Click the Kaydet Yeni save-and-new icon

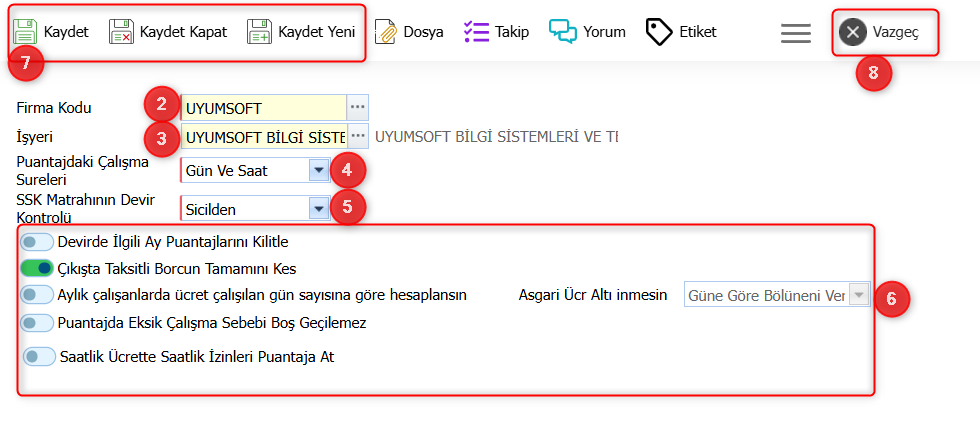click(x=259, y=31)
